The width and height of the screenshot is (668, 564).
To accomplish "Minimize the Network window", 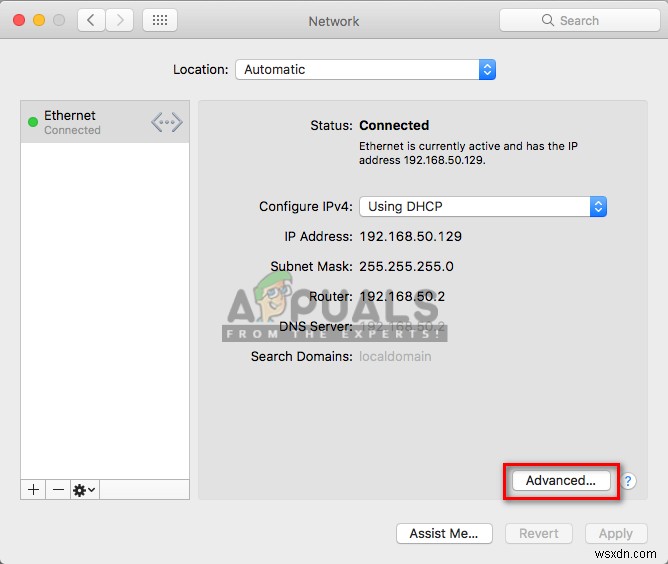I will [x=39, y=20].
